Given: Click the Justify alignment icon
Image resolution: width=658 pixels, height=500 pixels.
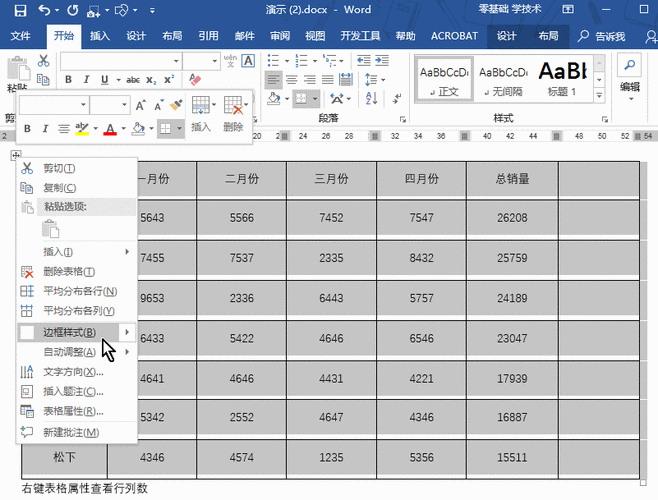Looking at the screenshot, I should 328,79.
